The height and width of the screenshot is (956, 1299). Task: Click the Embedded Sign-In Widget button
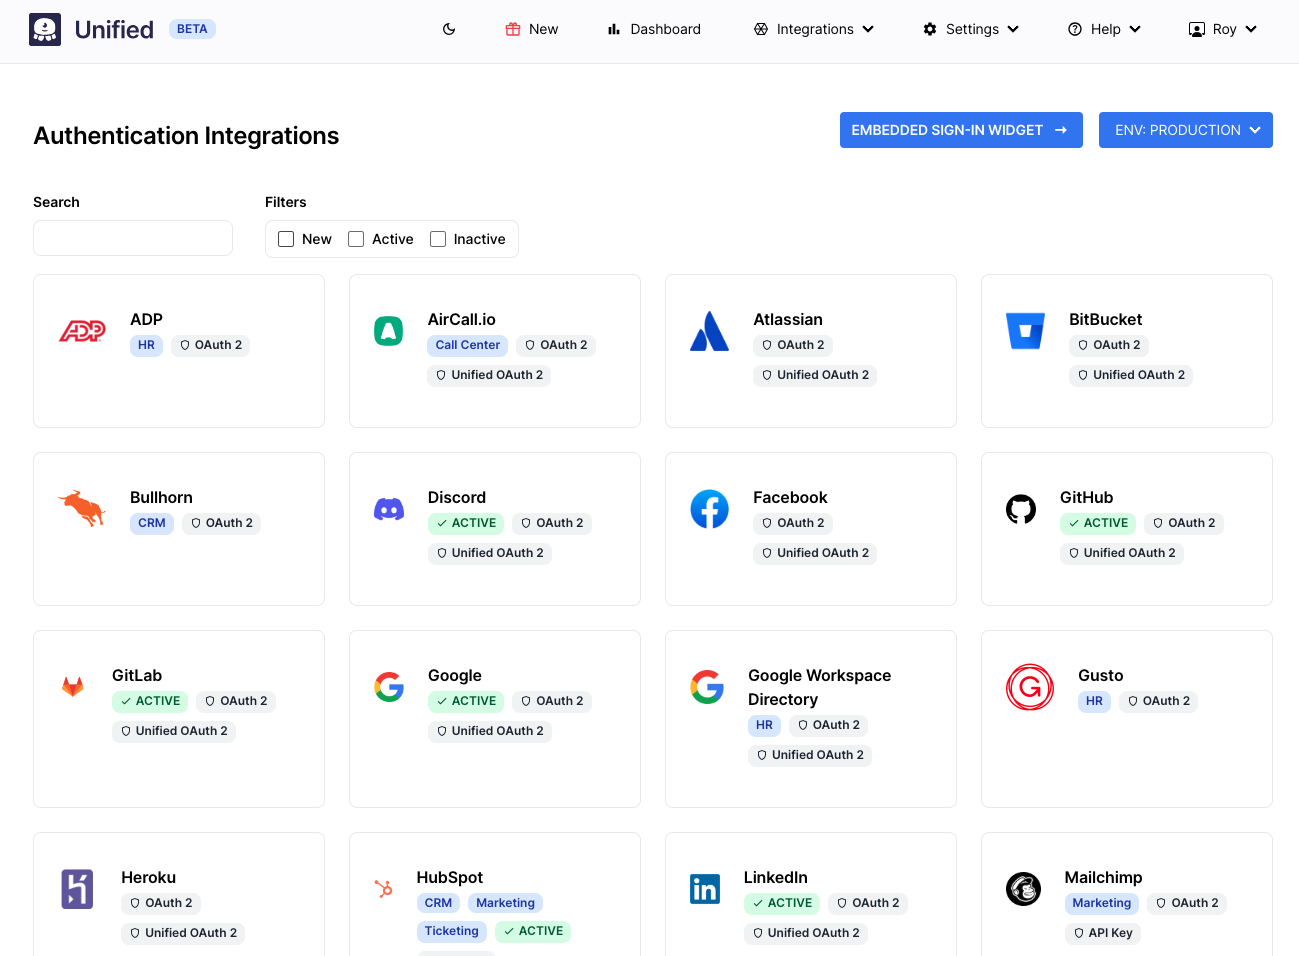[x=960, y=130]
